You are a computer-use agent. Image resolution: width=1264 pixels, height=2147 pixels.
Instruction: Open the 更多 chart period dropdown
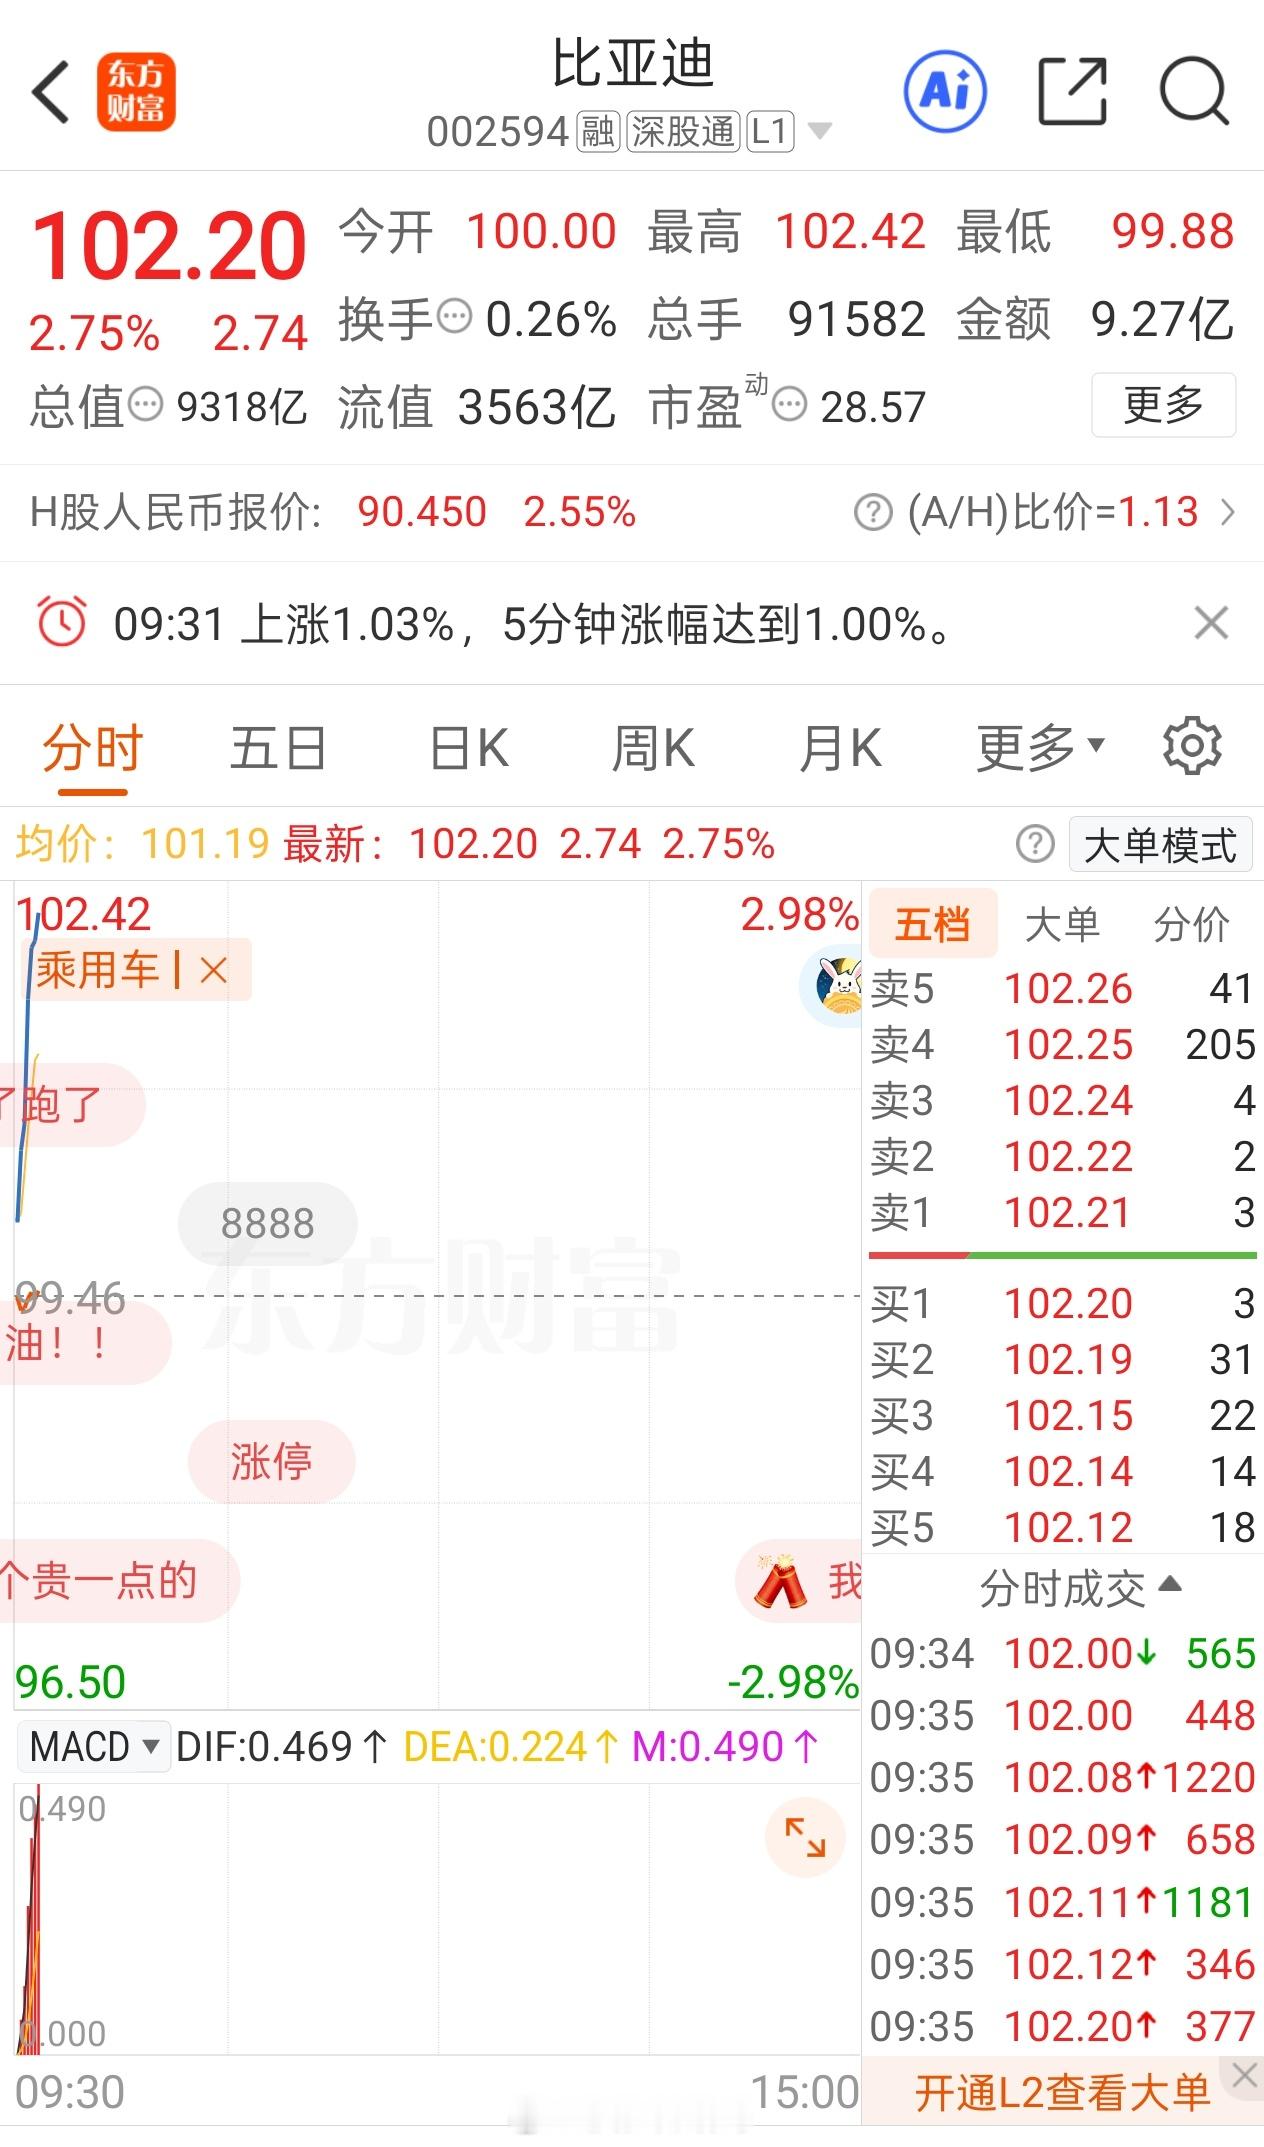pyautogui.click(x=1041, y=748)
